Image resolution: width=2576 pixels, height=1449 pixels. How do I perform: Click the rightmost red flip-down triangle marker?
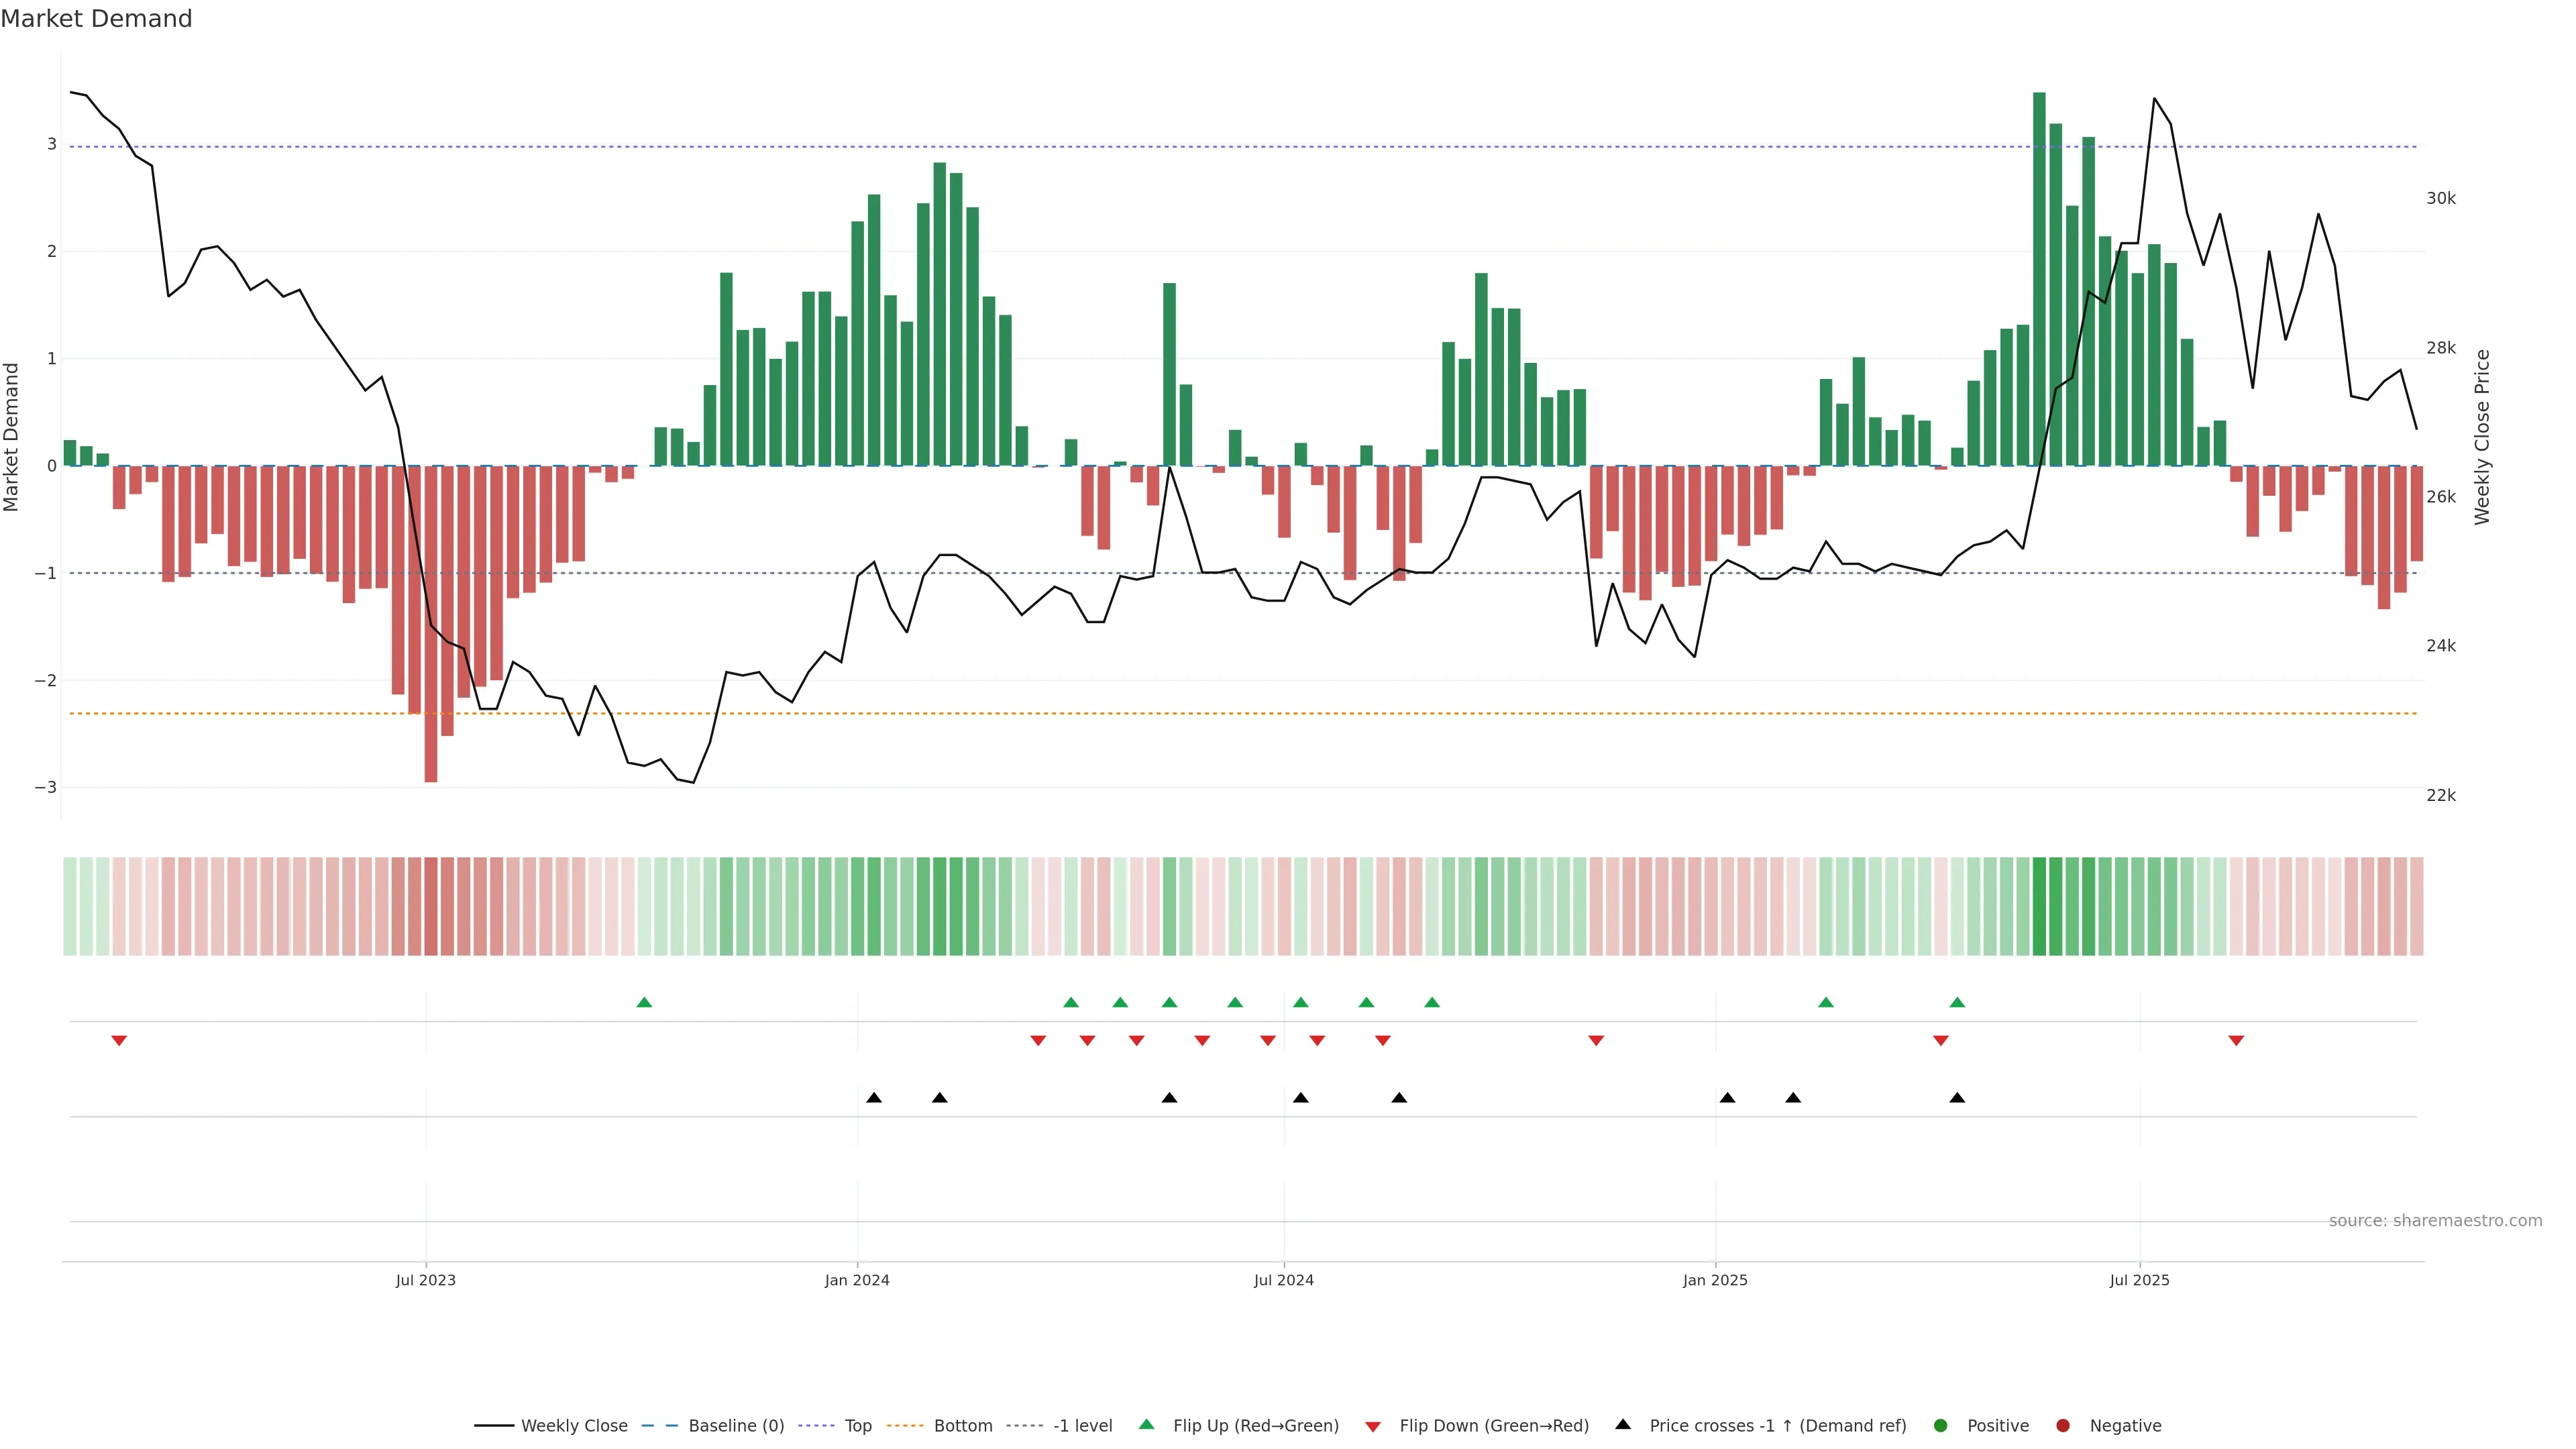2236,1041
